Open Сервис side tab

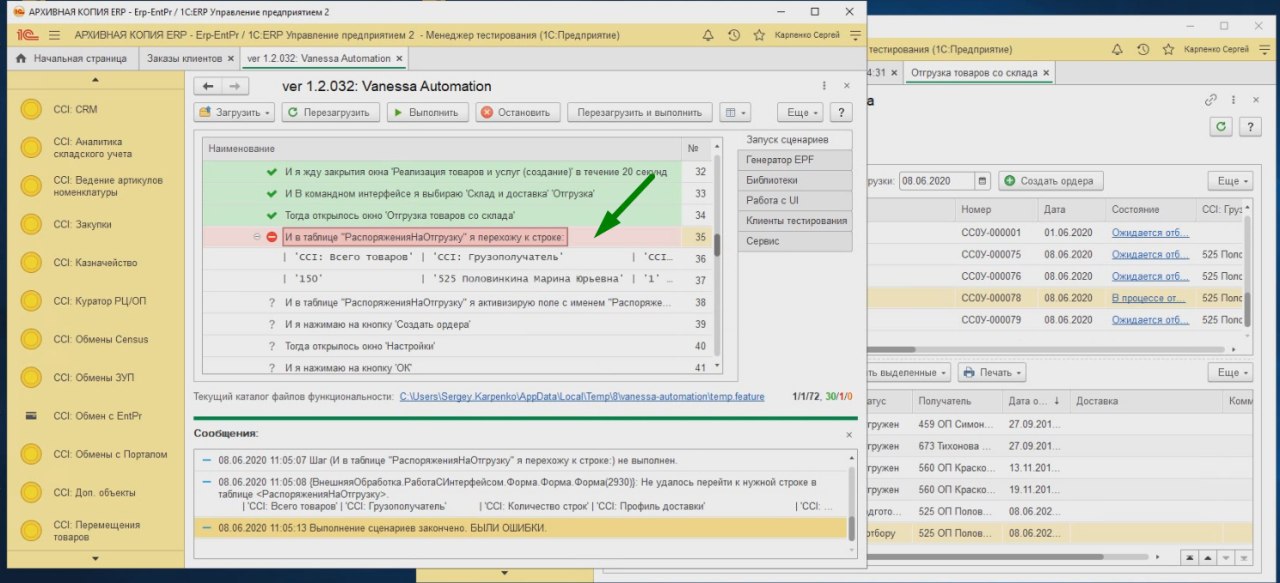[x=794, y=241]
